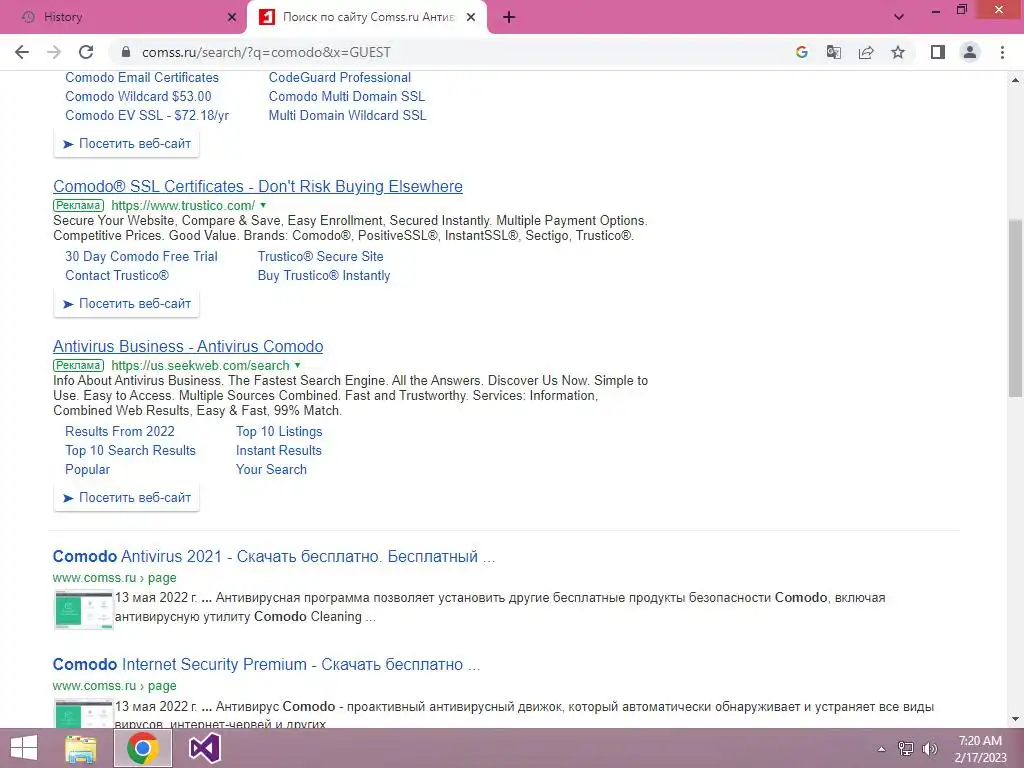Click the Реклама badge on Trustico ad
Viewport: 1024px width, 768px height.
click(78, 206)
